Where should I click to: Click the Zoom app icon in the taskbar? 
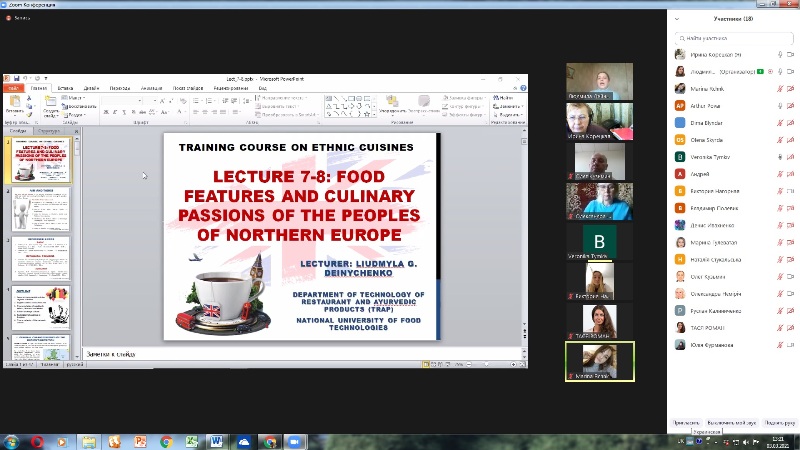pos(294,442)
